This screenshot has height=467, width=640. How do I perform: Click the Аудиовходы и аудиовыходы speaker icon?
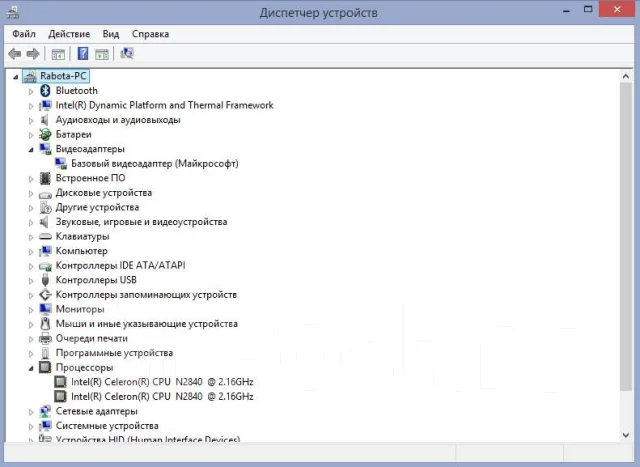pos(44,120)
